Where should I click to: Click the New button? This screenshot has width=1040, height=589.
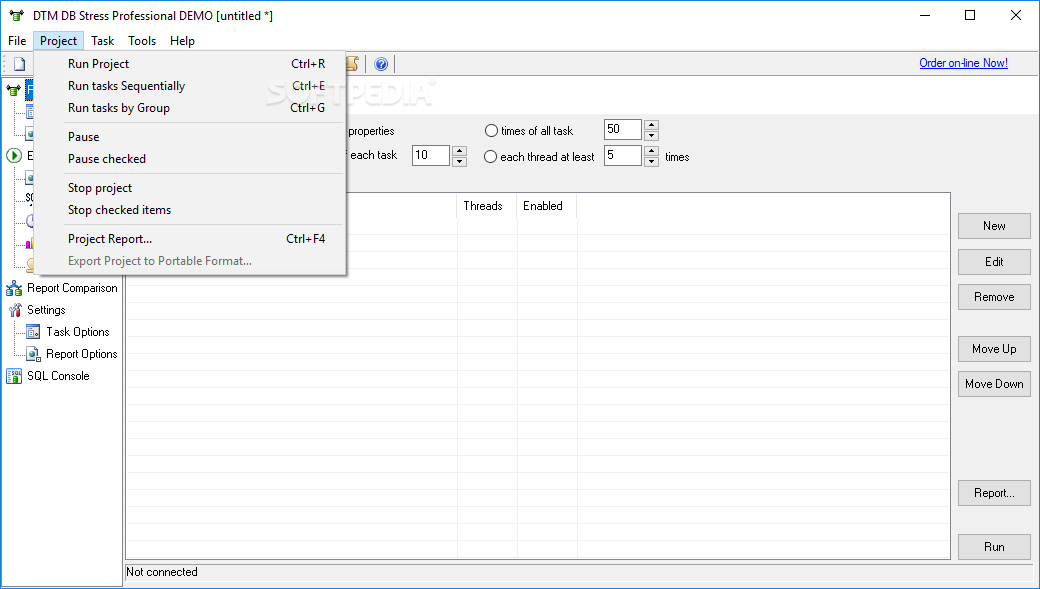[x=994, y=226]
